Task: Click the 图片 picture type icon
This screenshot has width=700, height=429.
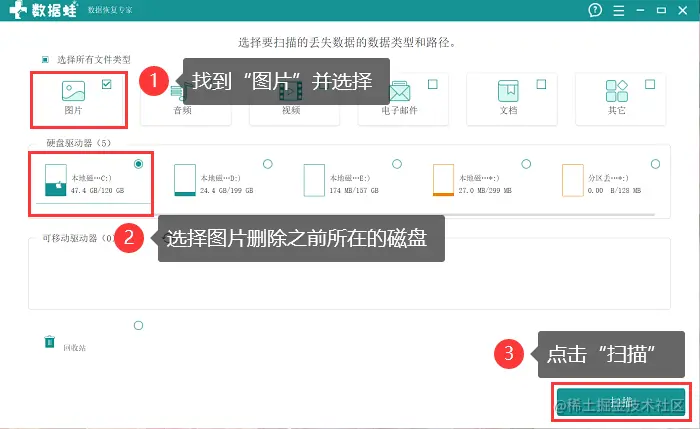Action: [73, 91]
